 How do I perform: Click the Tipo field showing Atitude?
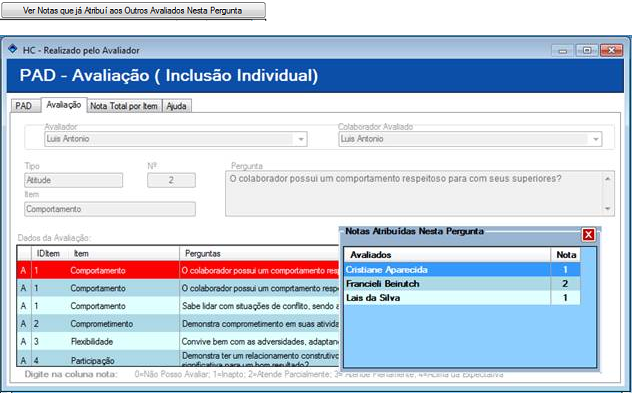click(73, 180)
